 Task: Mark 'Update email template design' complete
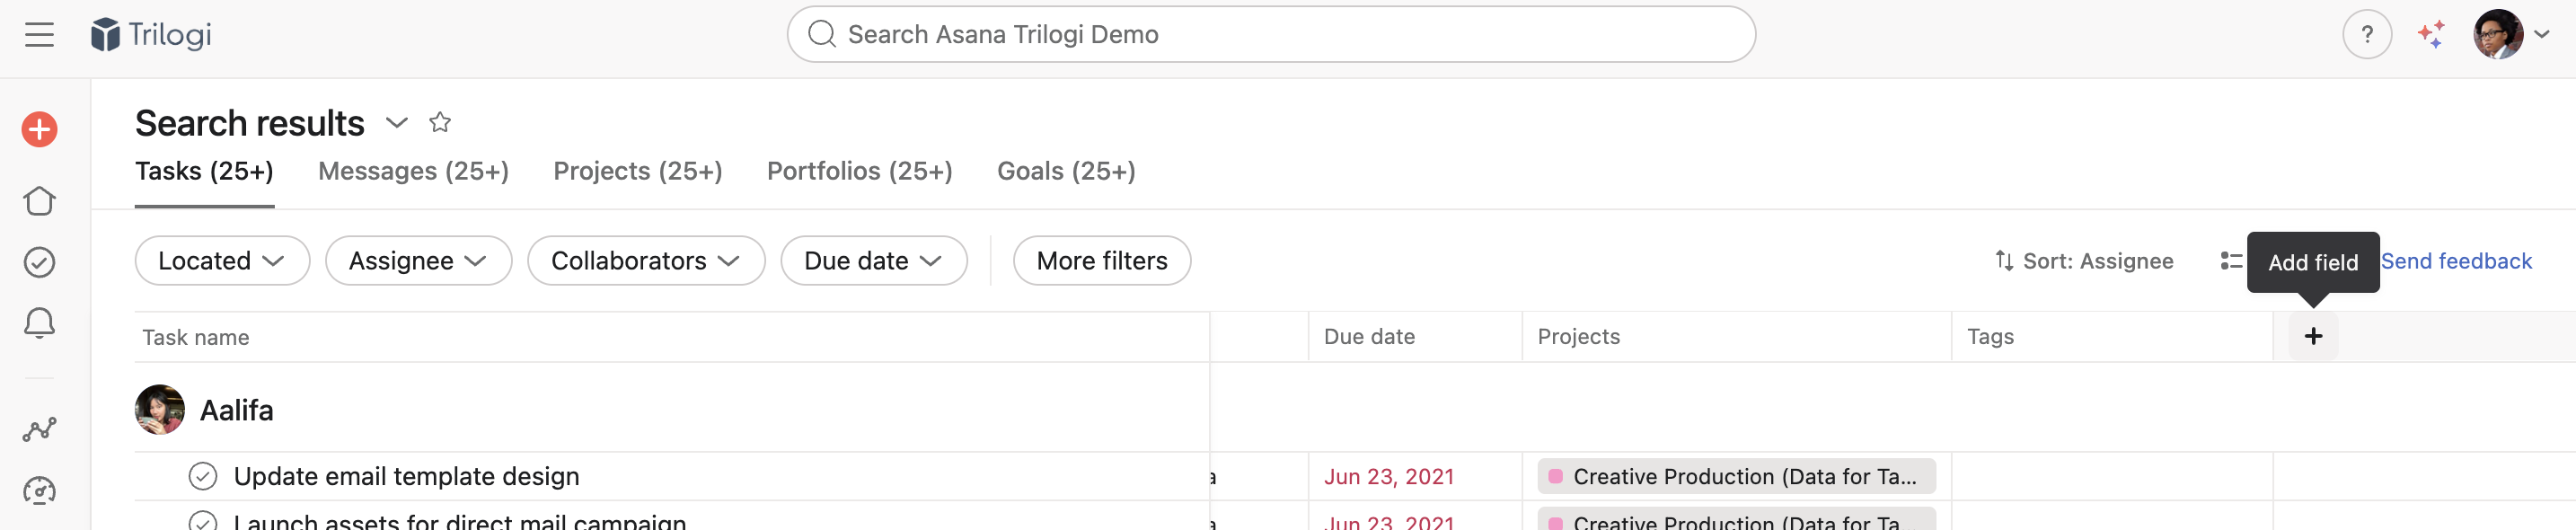203,476
